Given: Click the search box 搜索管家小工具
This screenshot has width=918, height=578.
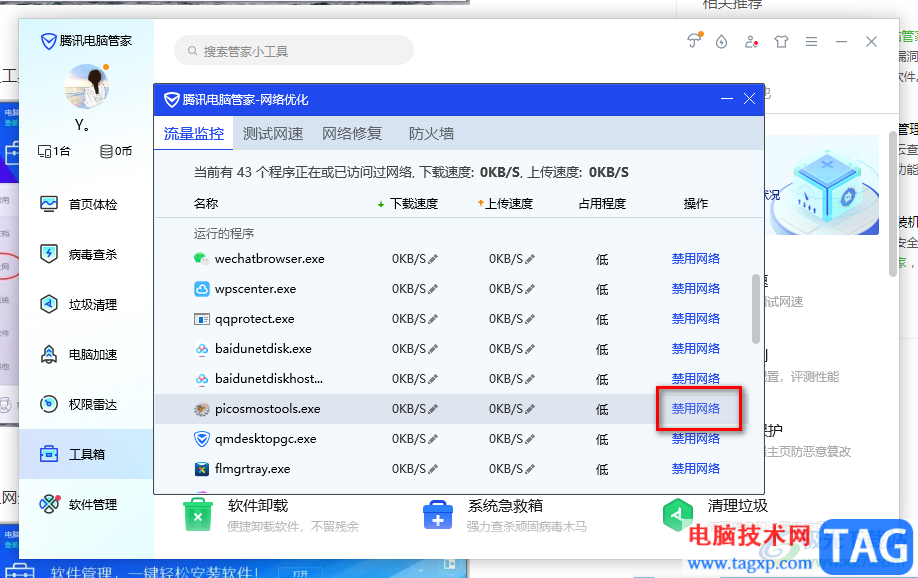Looking at the screenshot, I should [294, 51].
